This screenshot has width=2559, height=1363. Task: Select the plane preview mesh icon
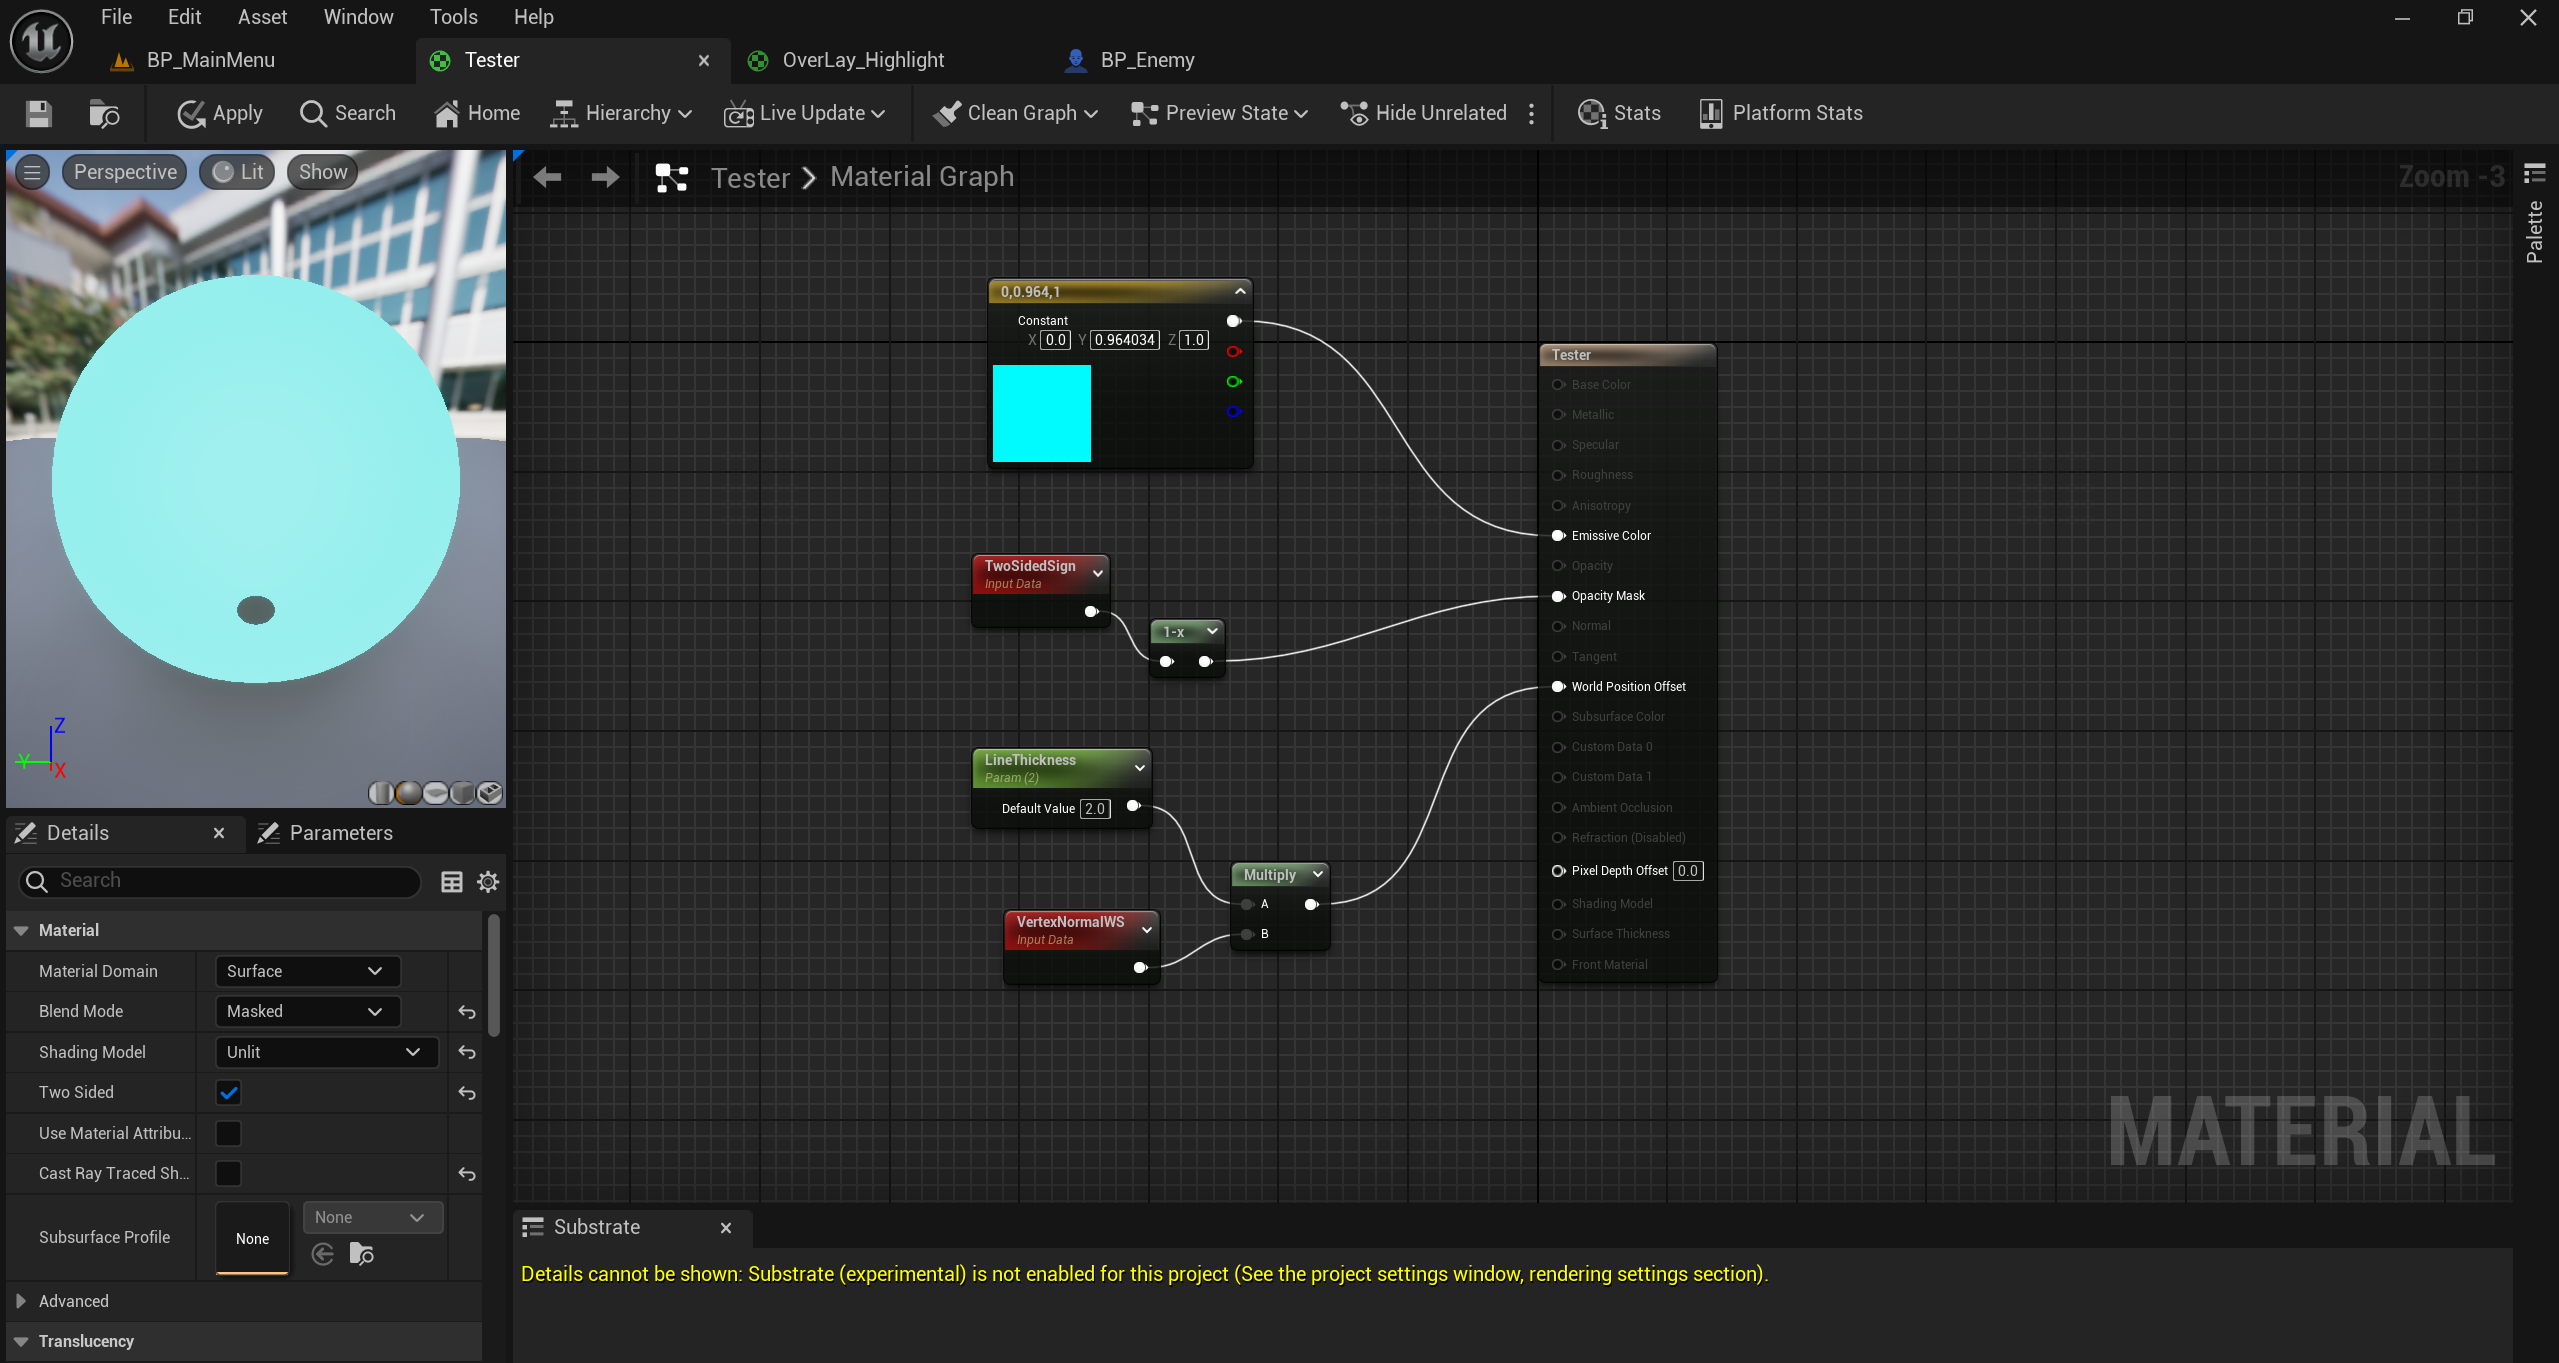[435, 793]
